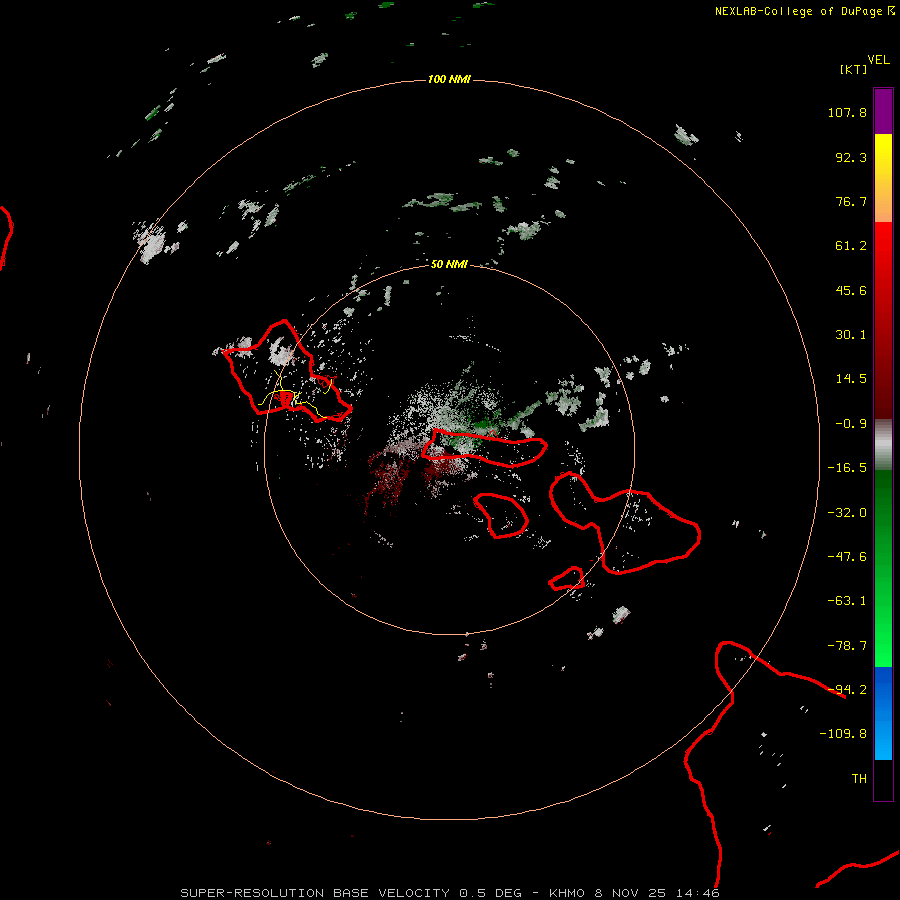Click the 14.5 velocity scale label
This screenshot has height=900, width=900.
click(x=851, y=379)
